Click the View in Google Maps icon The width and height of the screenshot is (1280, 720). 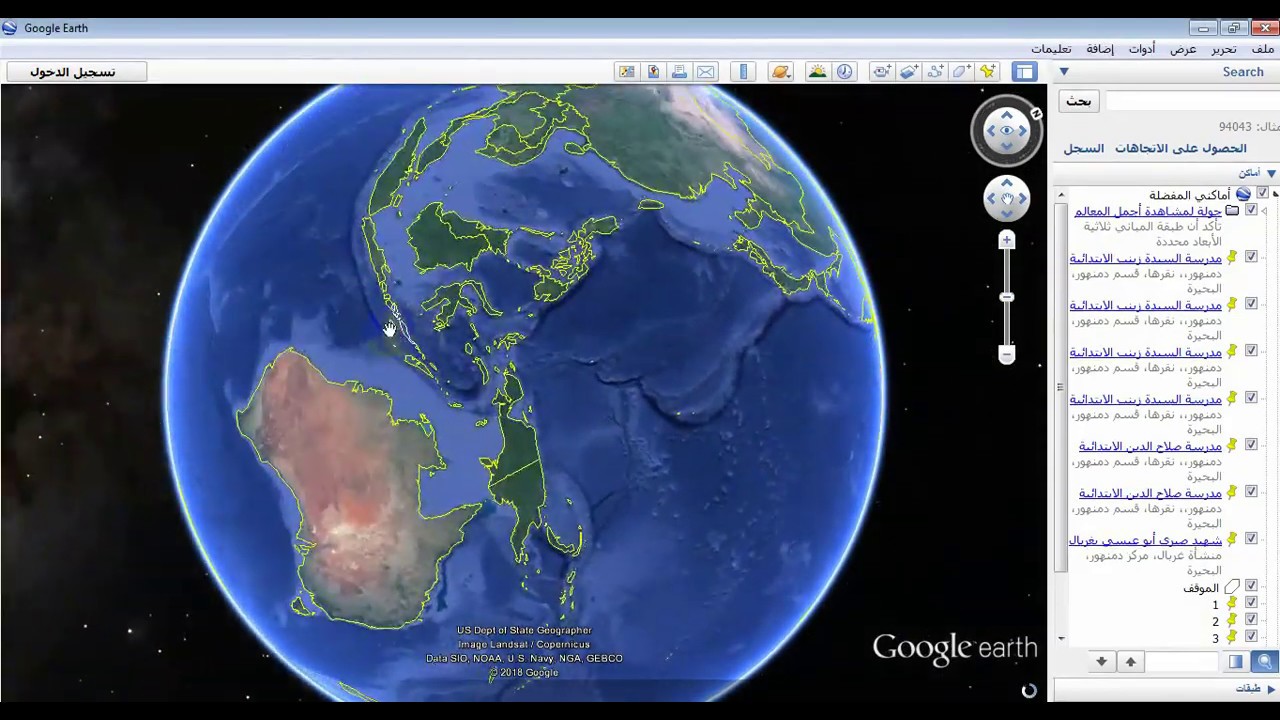pos(654,71)
